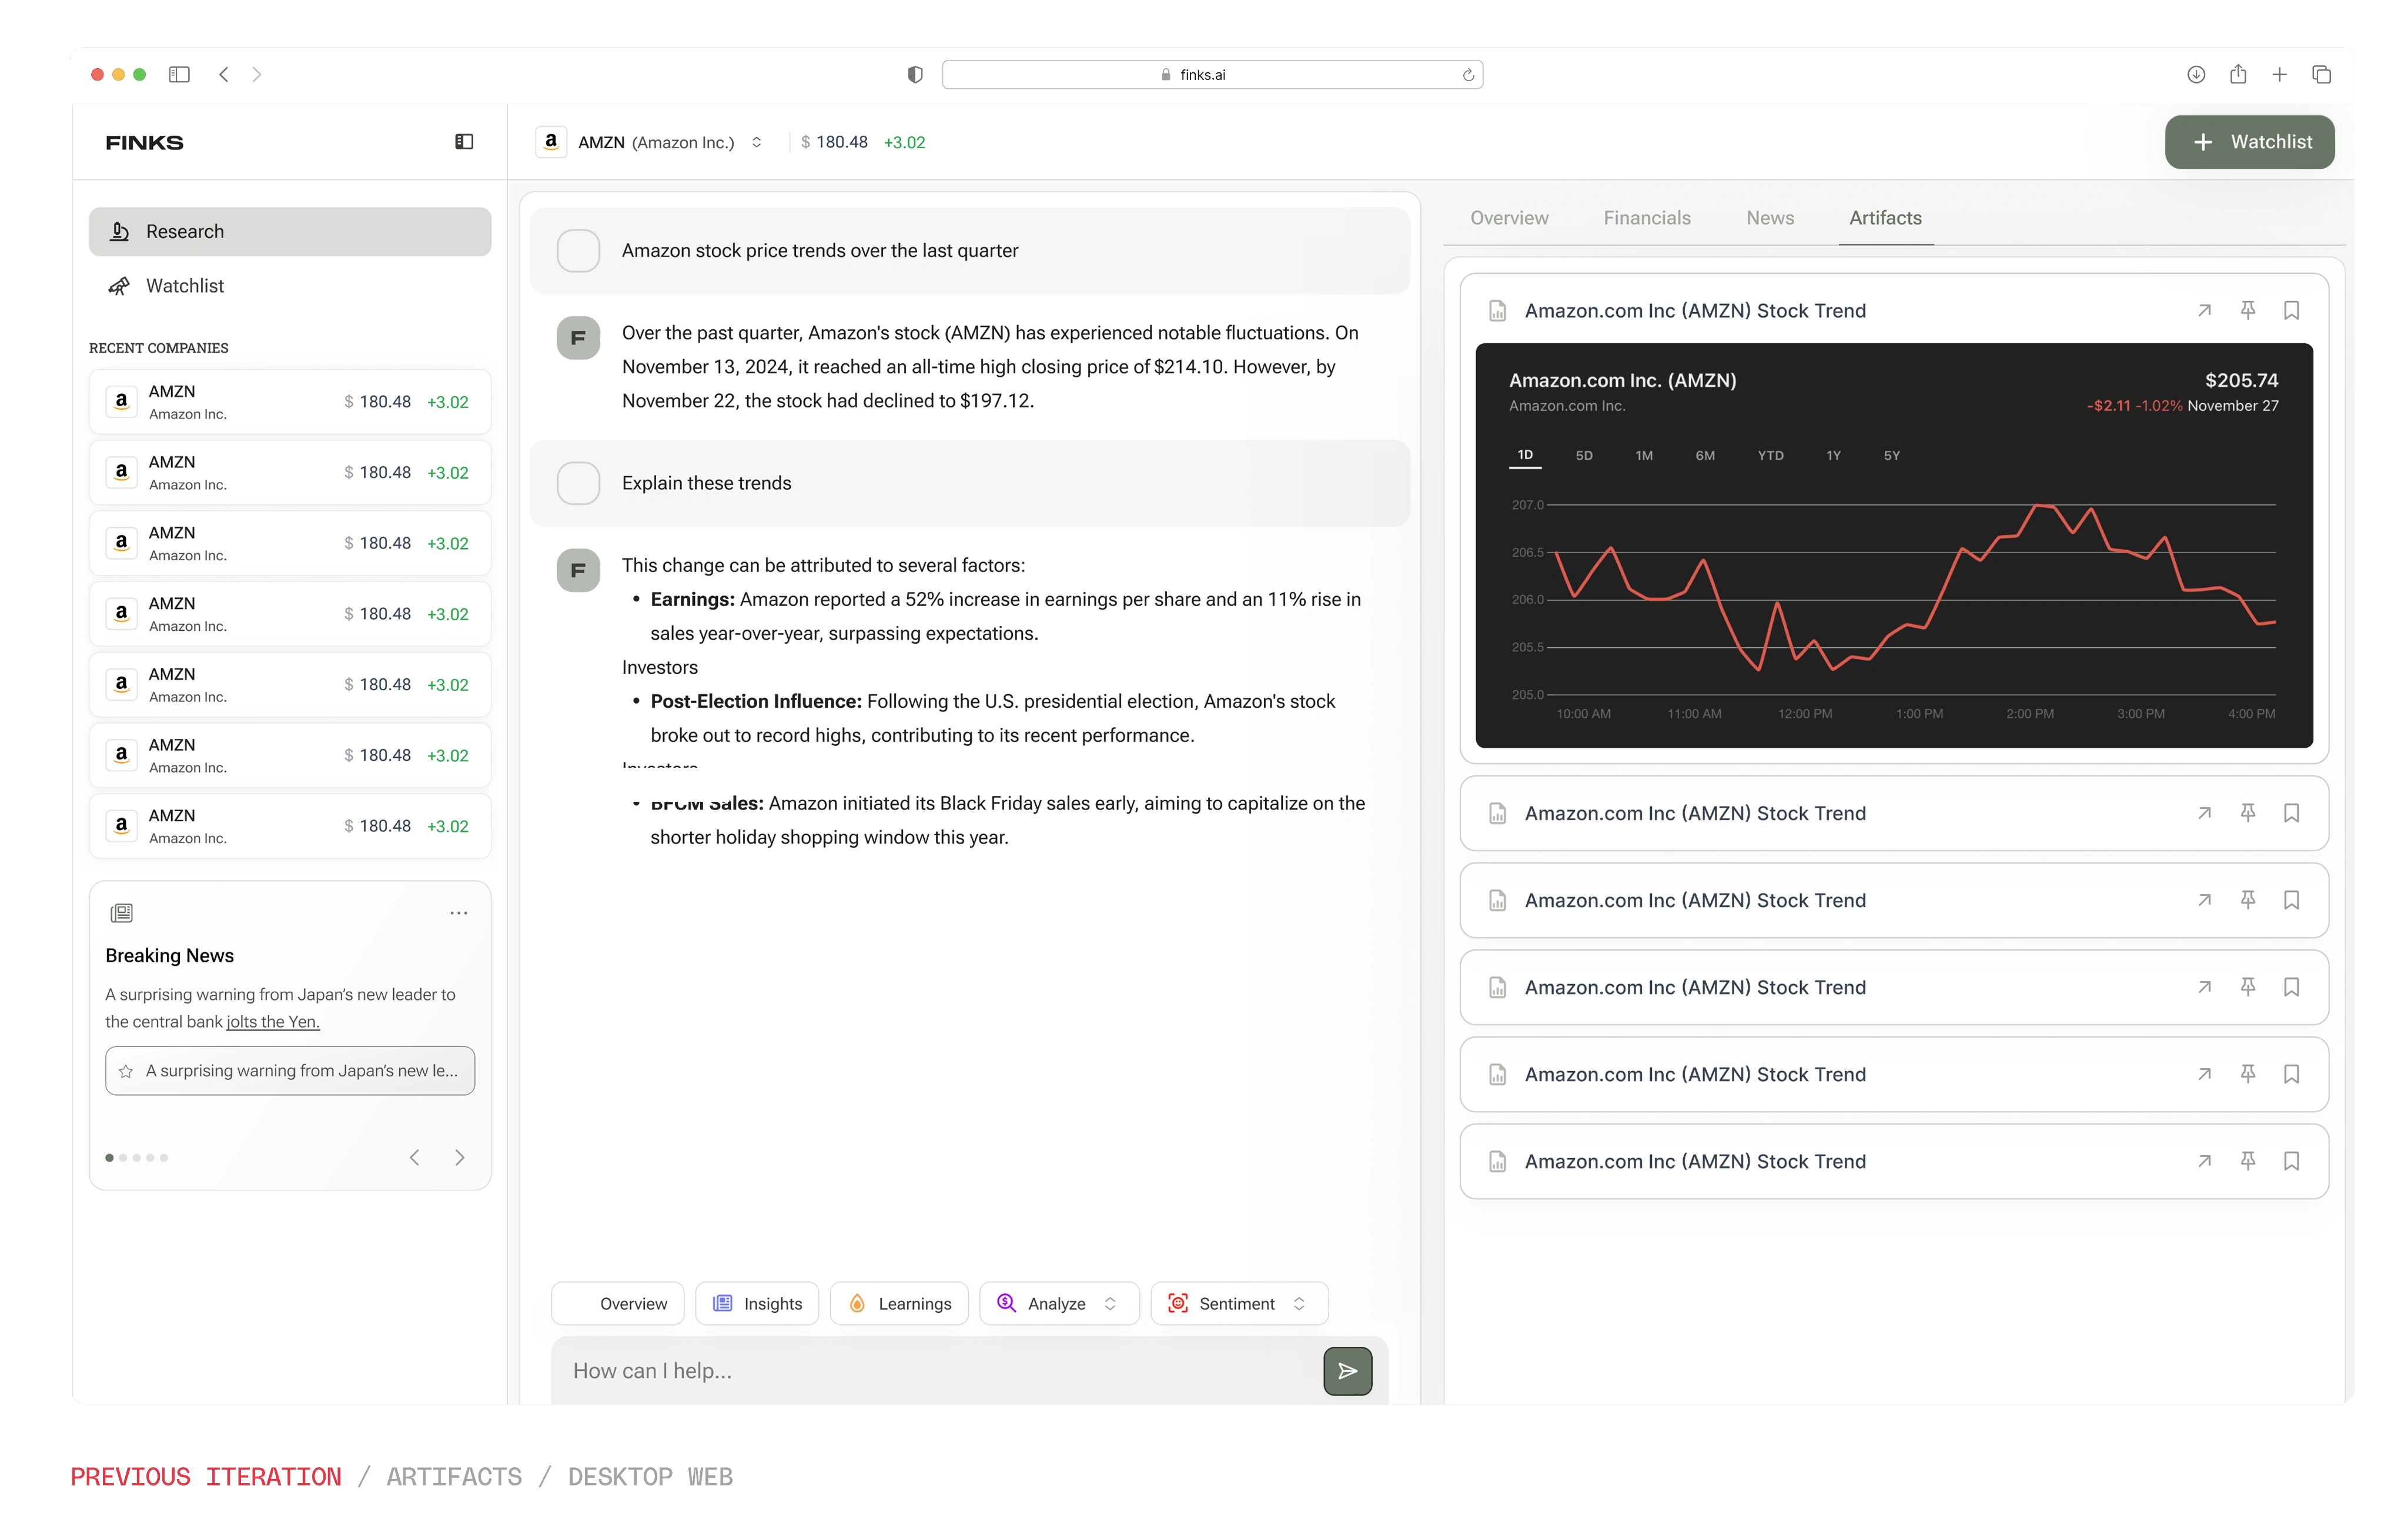
Task: Select the 1M chart range
Action: (1644, 455)
